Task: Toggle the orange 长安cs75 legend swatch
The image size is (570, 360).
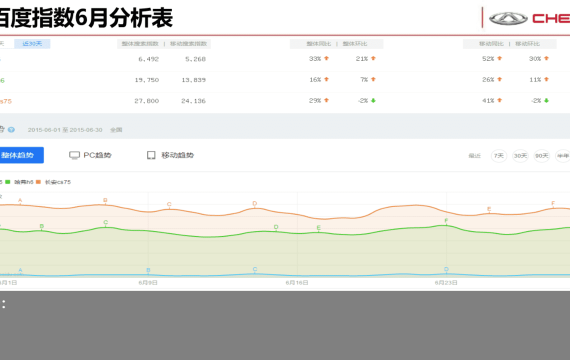Action: (x=38, y=182)
